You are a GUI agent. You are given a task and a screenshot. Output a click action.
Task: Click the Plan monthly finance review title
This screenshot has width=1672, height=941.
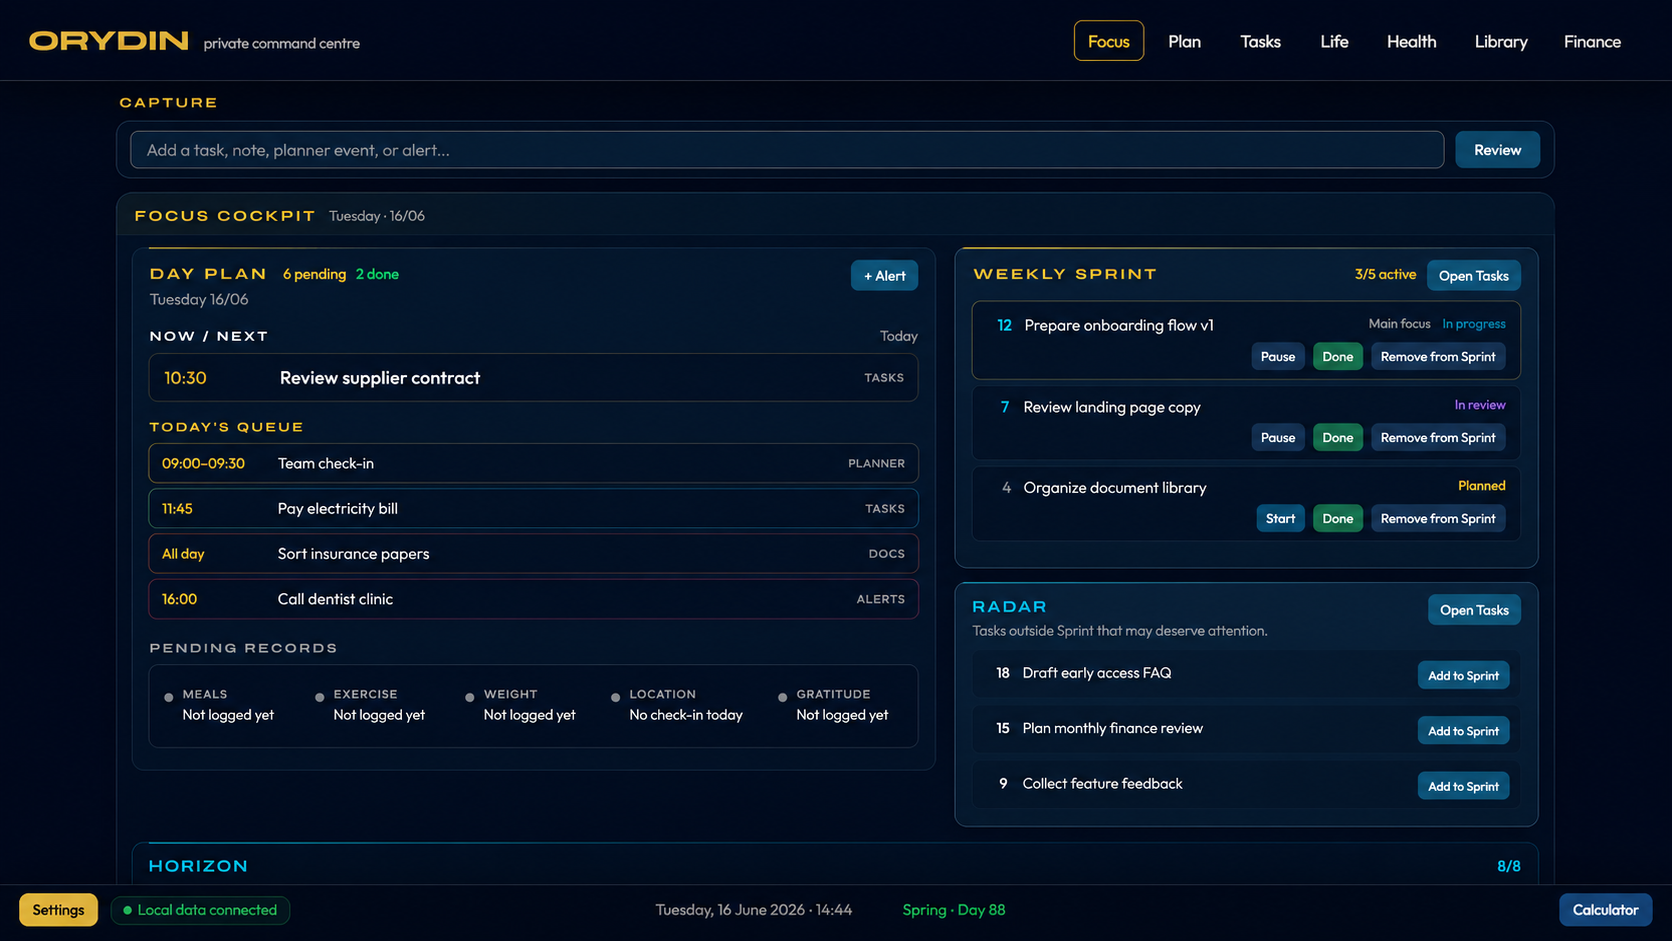coord(1112,728)
